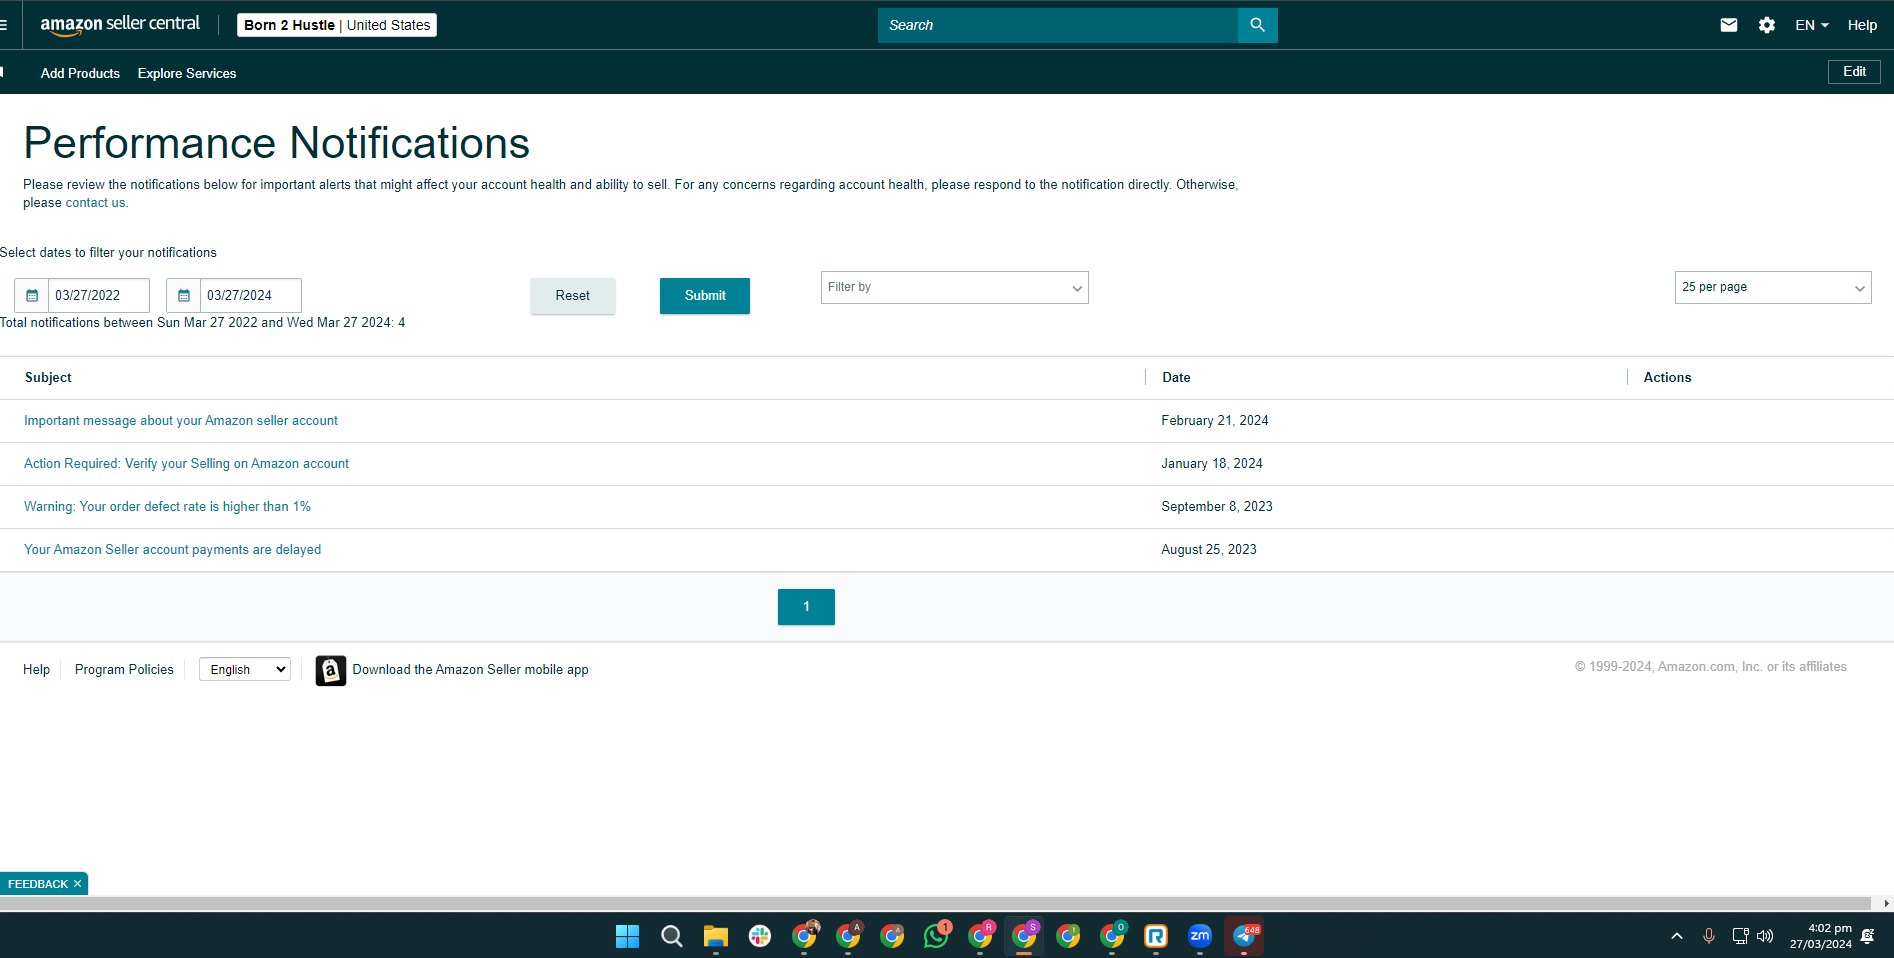
Task: Open the Windows Start menu
Action: (628, 936)
